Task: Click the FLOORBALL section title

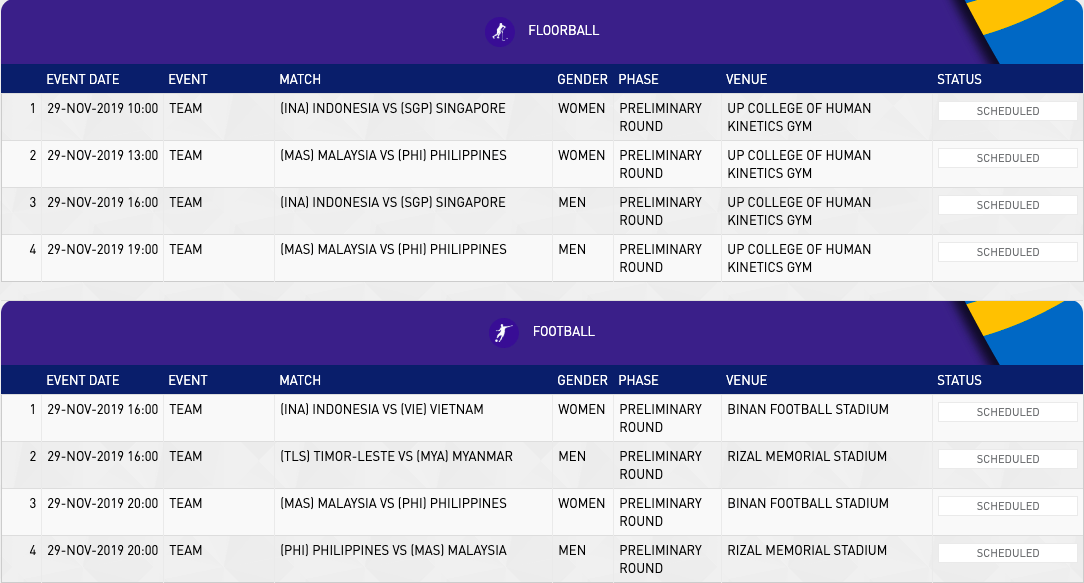Action: [563, 30]
